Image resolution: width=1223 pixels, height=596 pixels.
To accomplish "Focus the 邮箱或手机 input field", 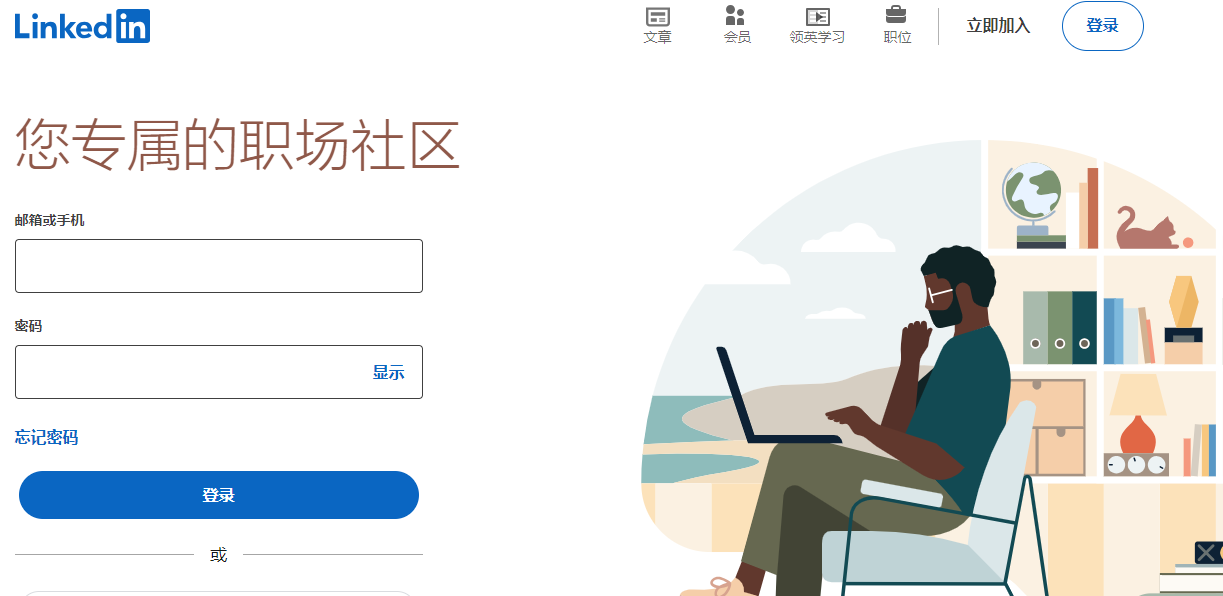I will coord(219,266).
